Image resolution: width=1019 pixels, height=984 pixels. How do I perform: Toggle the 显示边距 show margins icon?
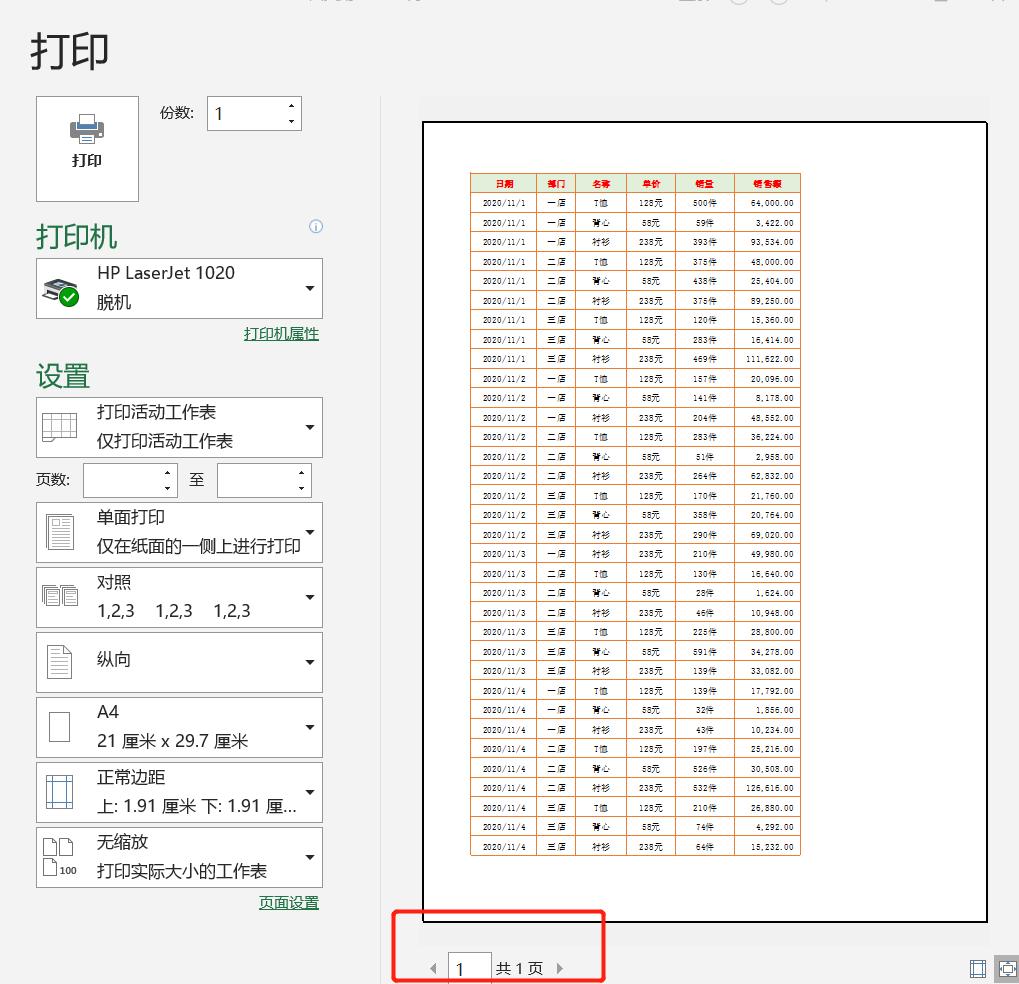977,968
